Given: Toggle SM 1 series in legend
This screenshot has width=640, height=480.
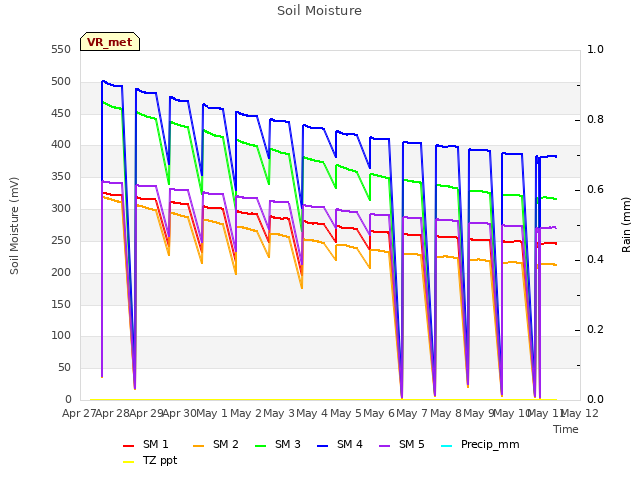Looking at the screenshot, I should 146,444.
